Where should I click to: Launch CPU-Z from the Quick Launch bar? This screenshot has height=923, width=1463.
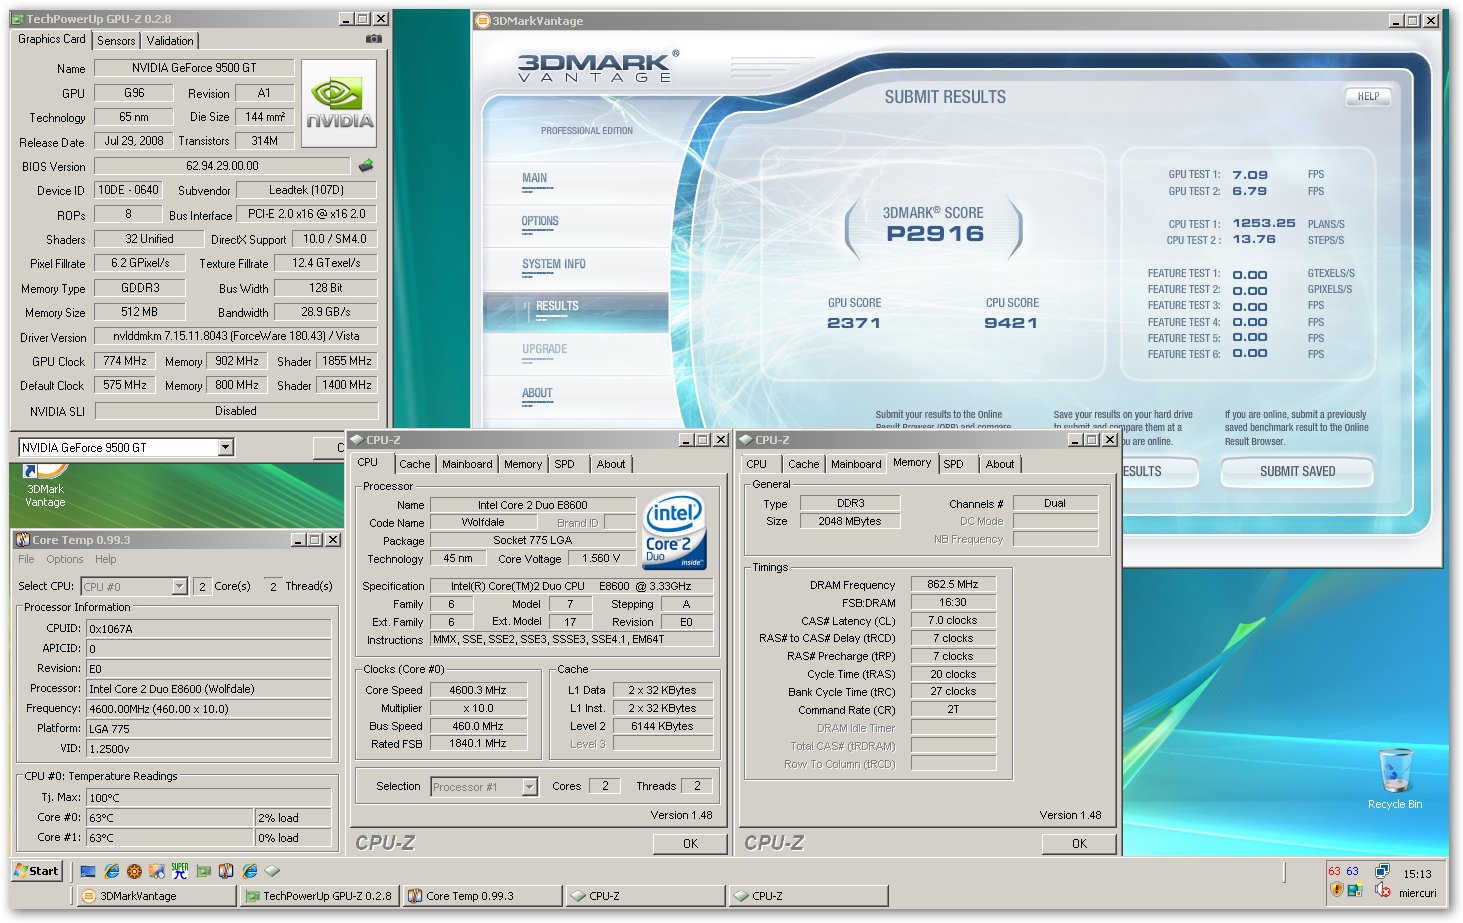click(x=272, y=872)
